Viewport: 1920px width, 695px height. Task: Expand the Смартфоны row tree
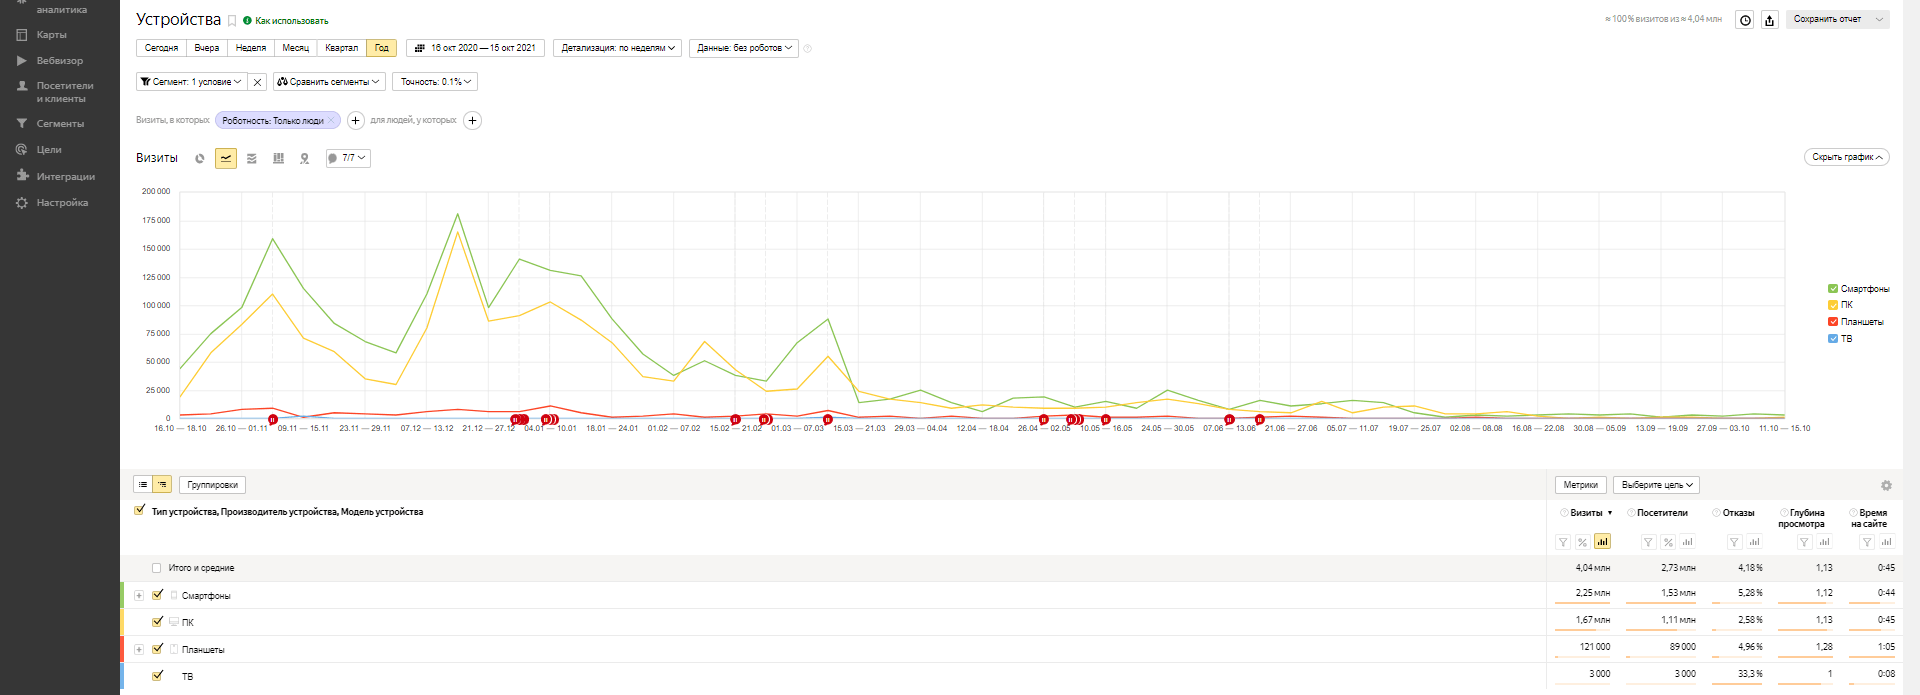click(139, 596)
